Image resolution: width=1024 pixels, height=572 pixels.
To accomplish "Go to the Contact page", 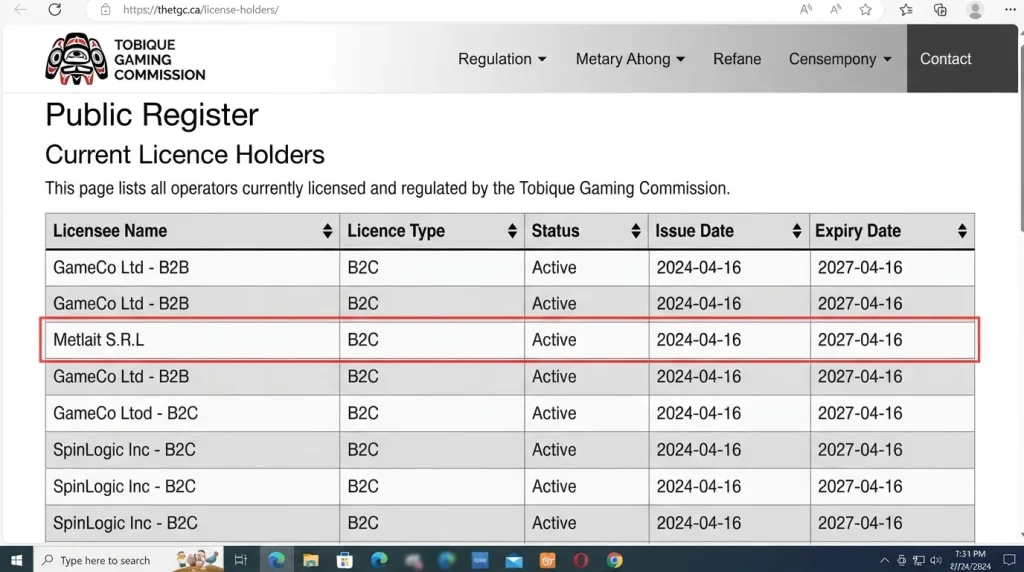I will 945,59.
